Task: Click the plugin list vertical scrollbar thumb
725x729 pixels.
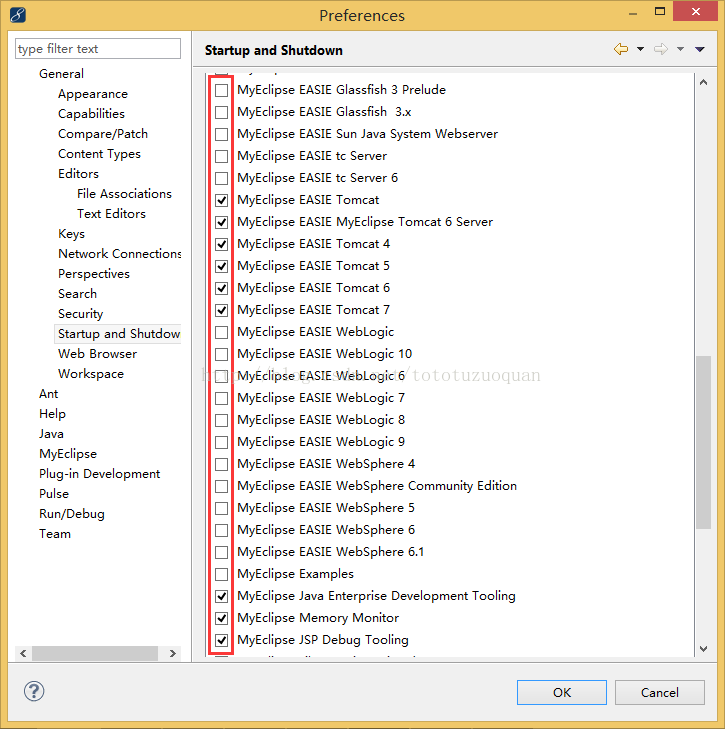Action: point(704,442)
